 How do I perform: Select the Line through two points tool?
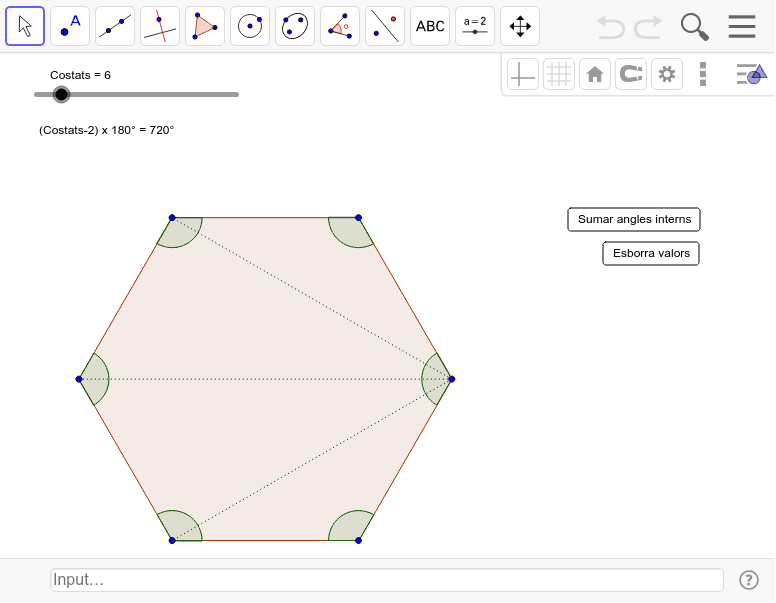click(x=115, y=26)
